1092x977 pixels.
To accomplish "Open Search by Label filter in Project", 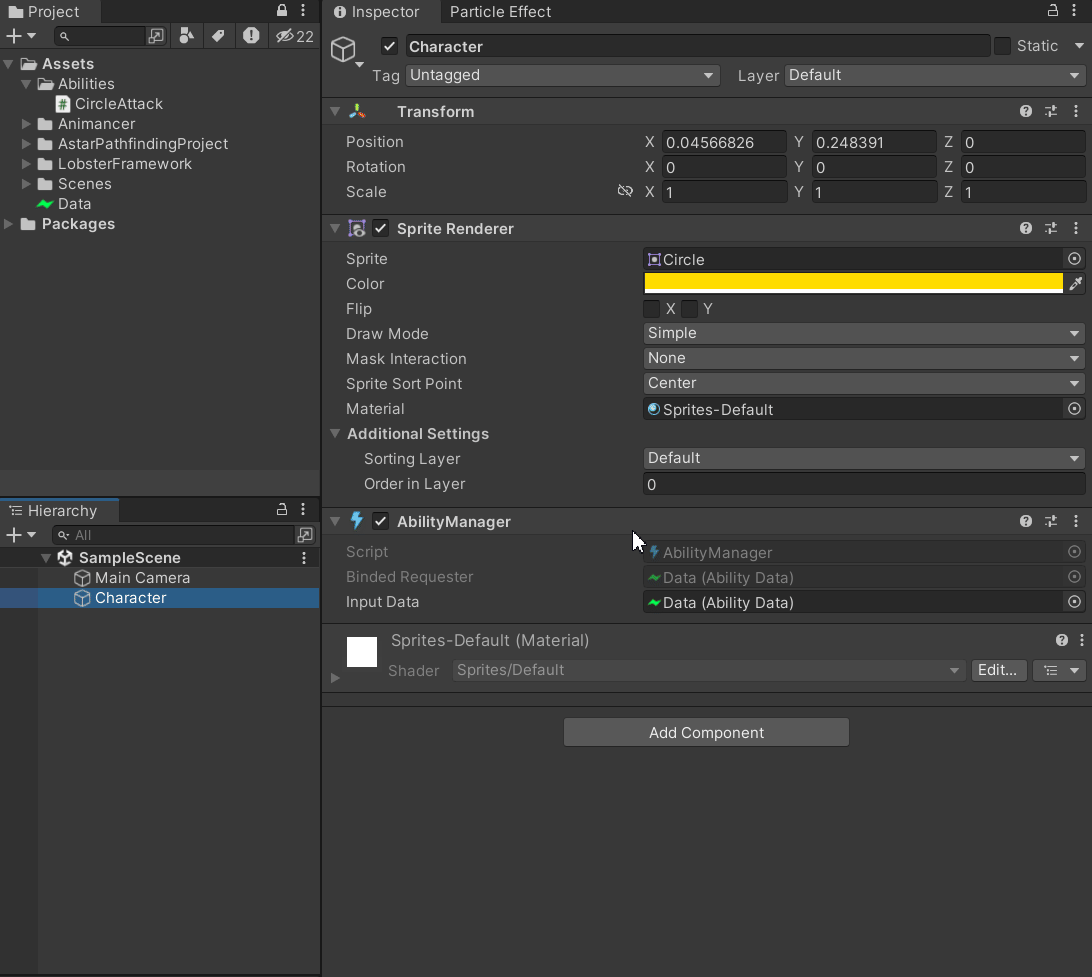I will point(219,36).
